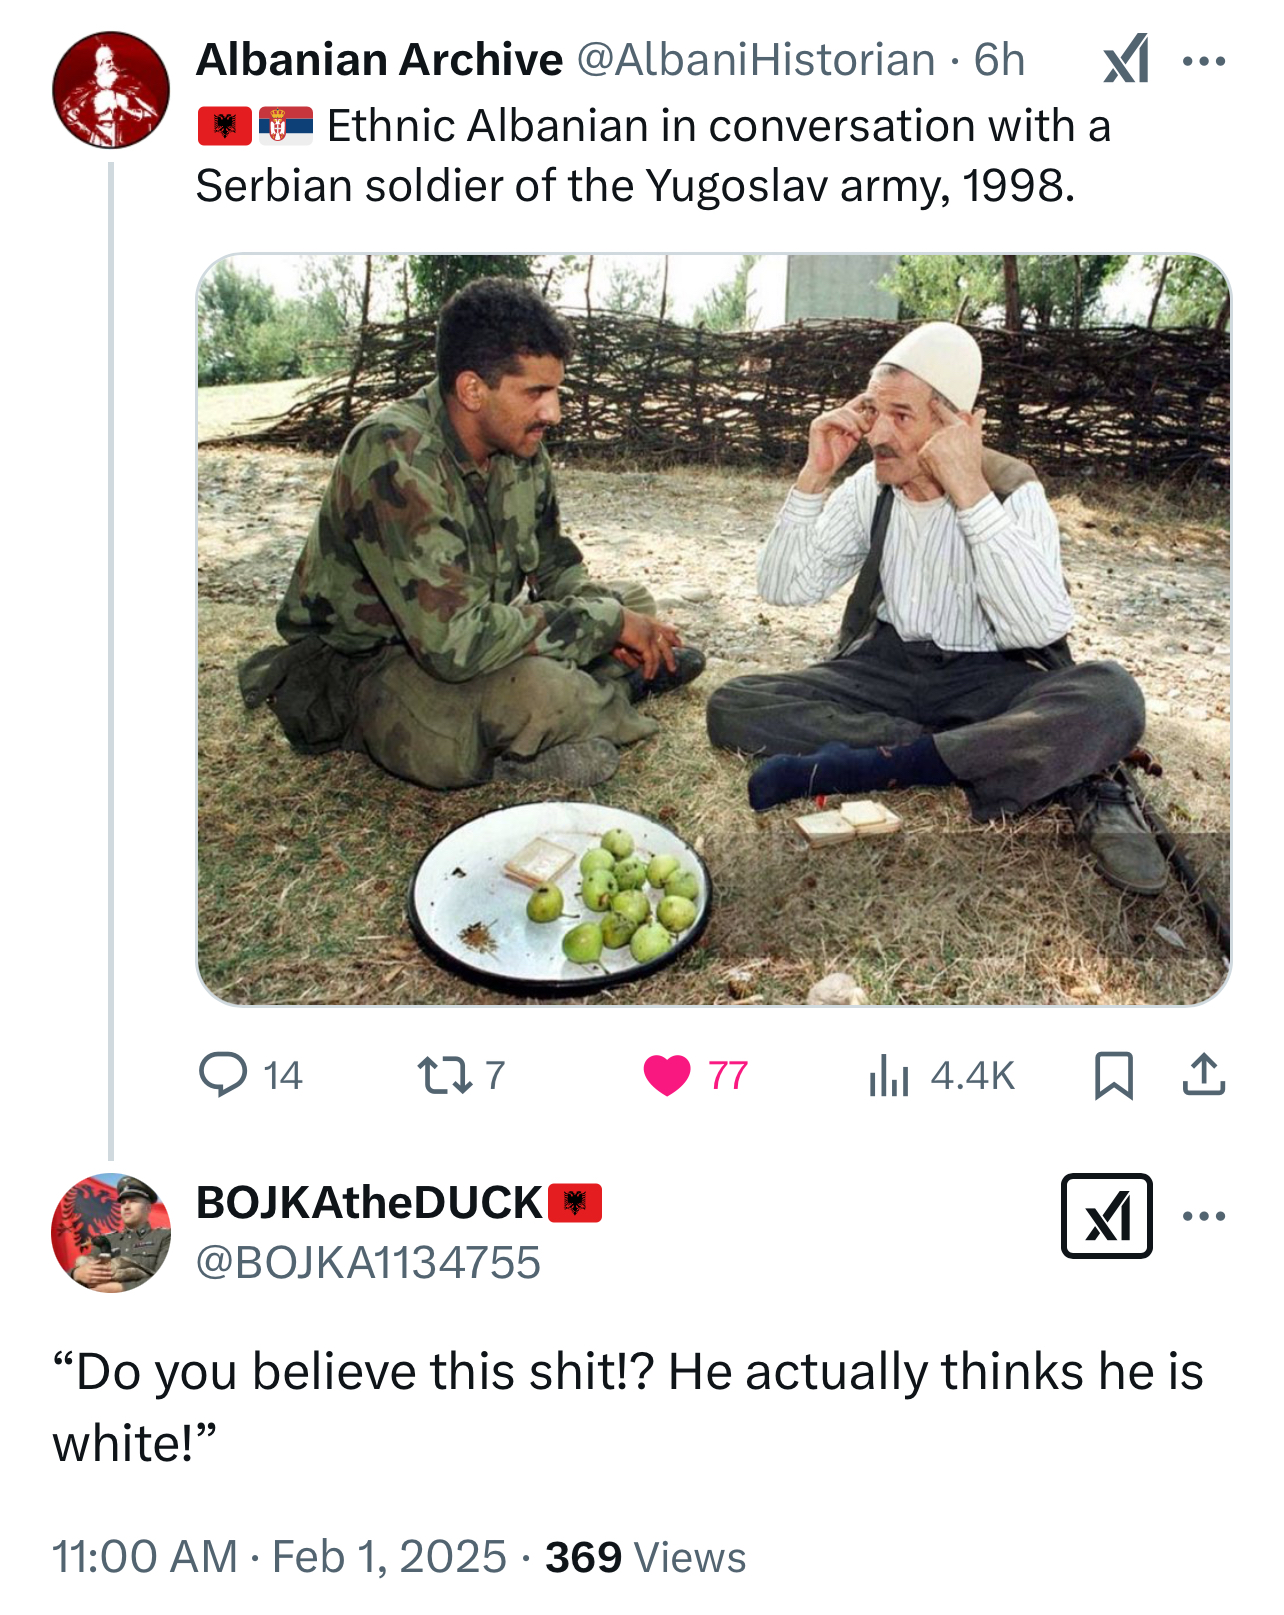Unlike the post with 77 likes

pyautogui.click(x=667, y=1075)
